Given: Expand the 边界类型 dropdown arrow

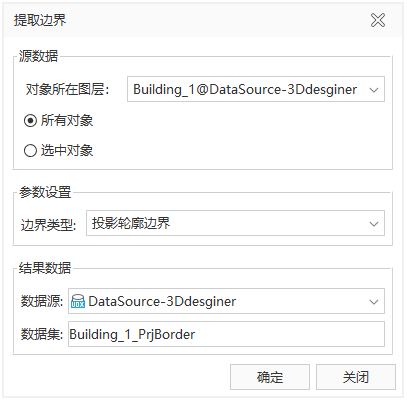Looking at the screenshot, I should coord(374,224).
